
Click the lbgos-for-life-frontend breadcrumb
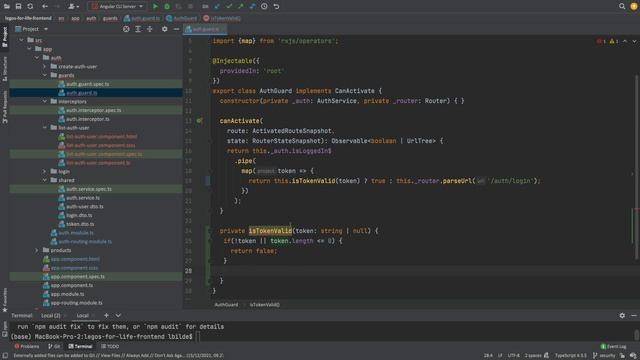(x=28, y=18)
